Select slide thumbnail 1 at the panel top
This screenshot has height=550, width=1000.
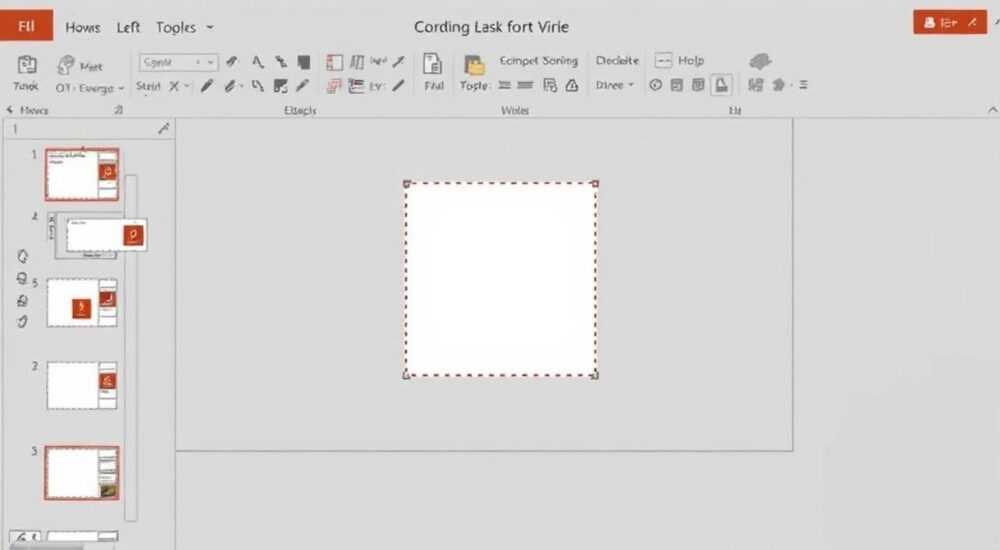coord(82,174)
